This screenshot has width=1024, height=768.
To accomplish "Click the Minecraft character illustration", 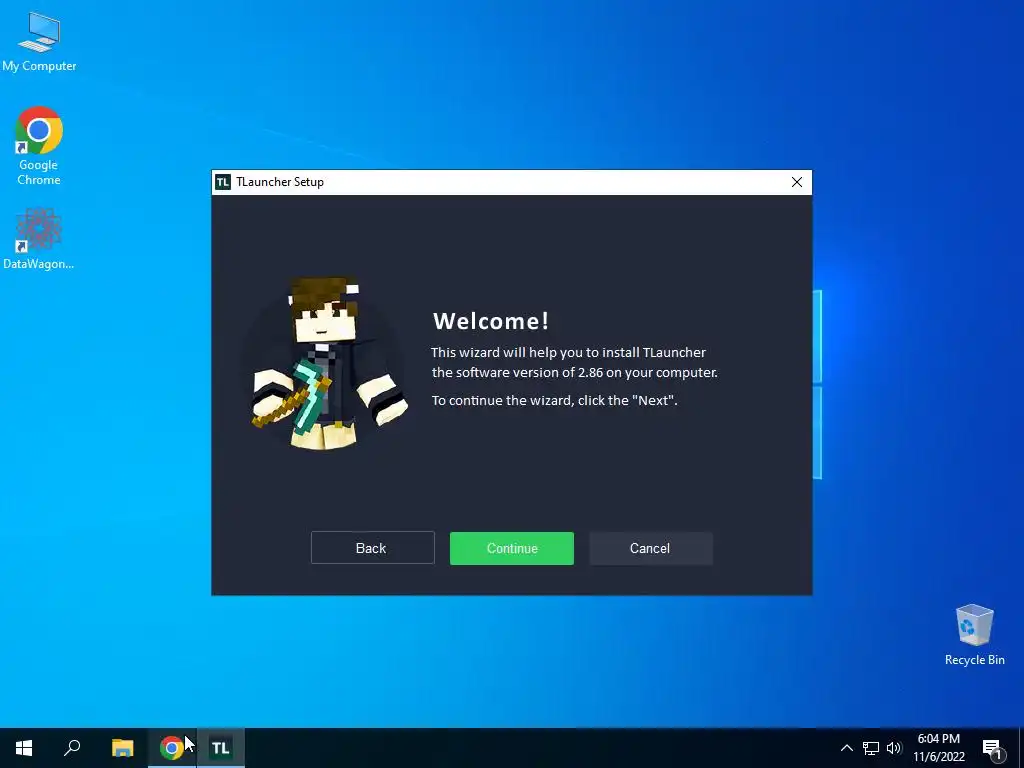I will click(x=328, y=364).
